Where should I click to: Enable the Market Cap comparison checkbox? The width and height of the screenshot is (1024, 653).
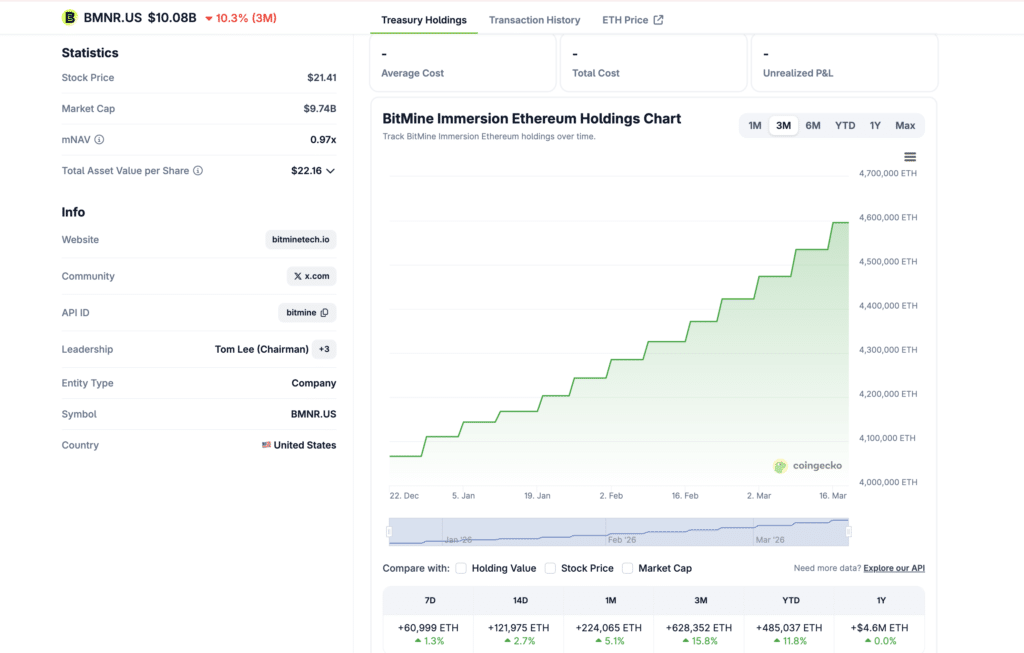point(627,568)
